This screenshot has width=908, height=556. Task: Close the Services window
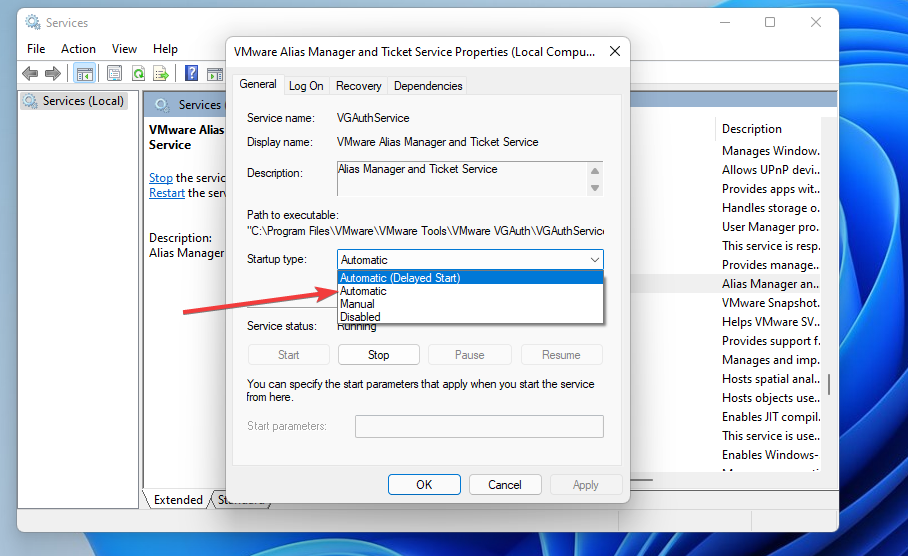(816, 22)
